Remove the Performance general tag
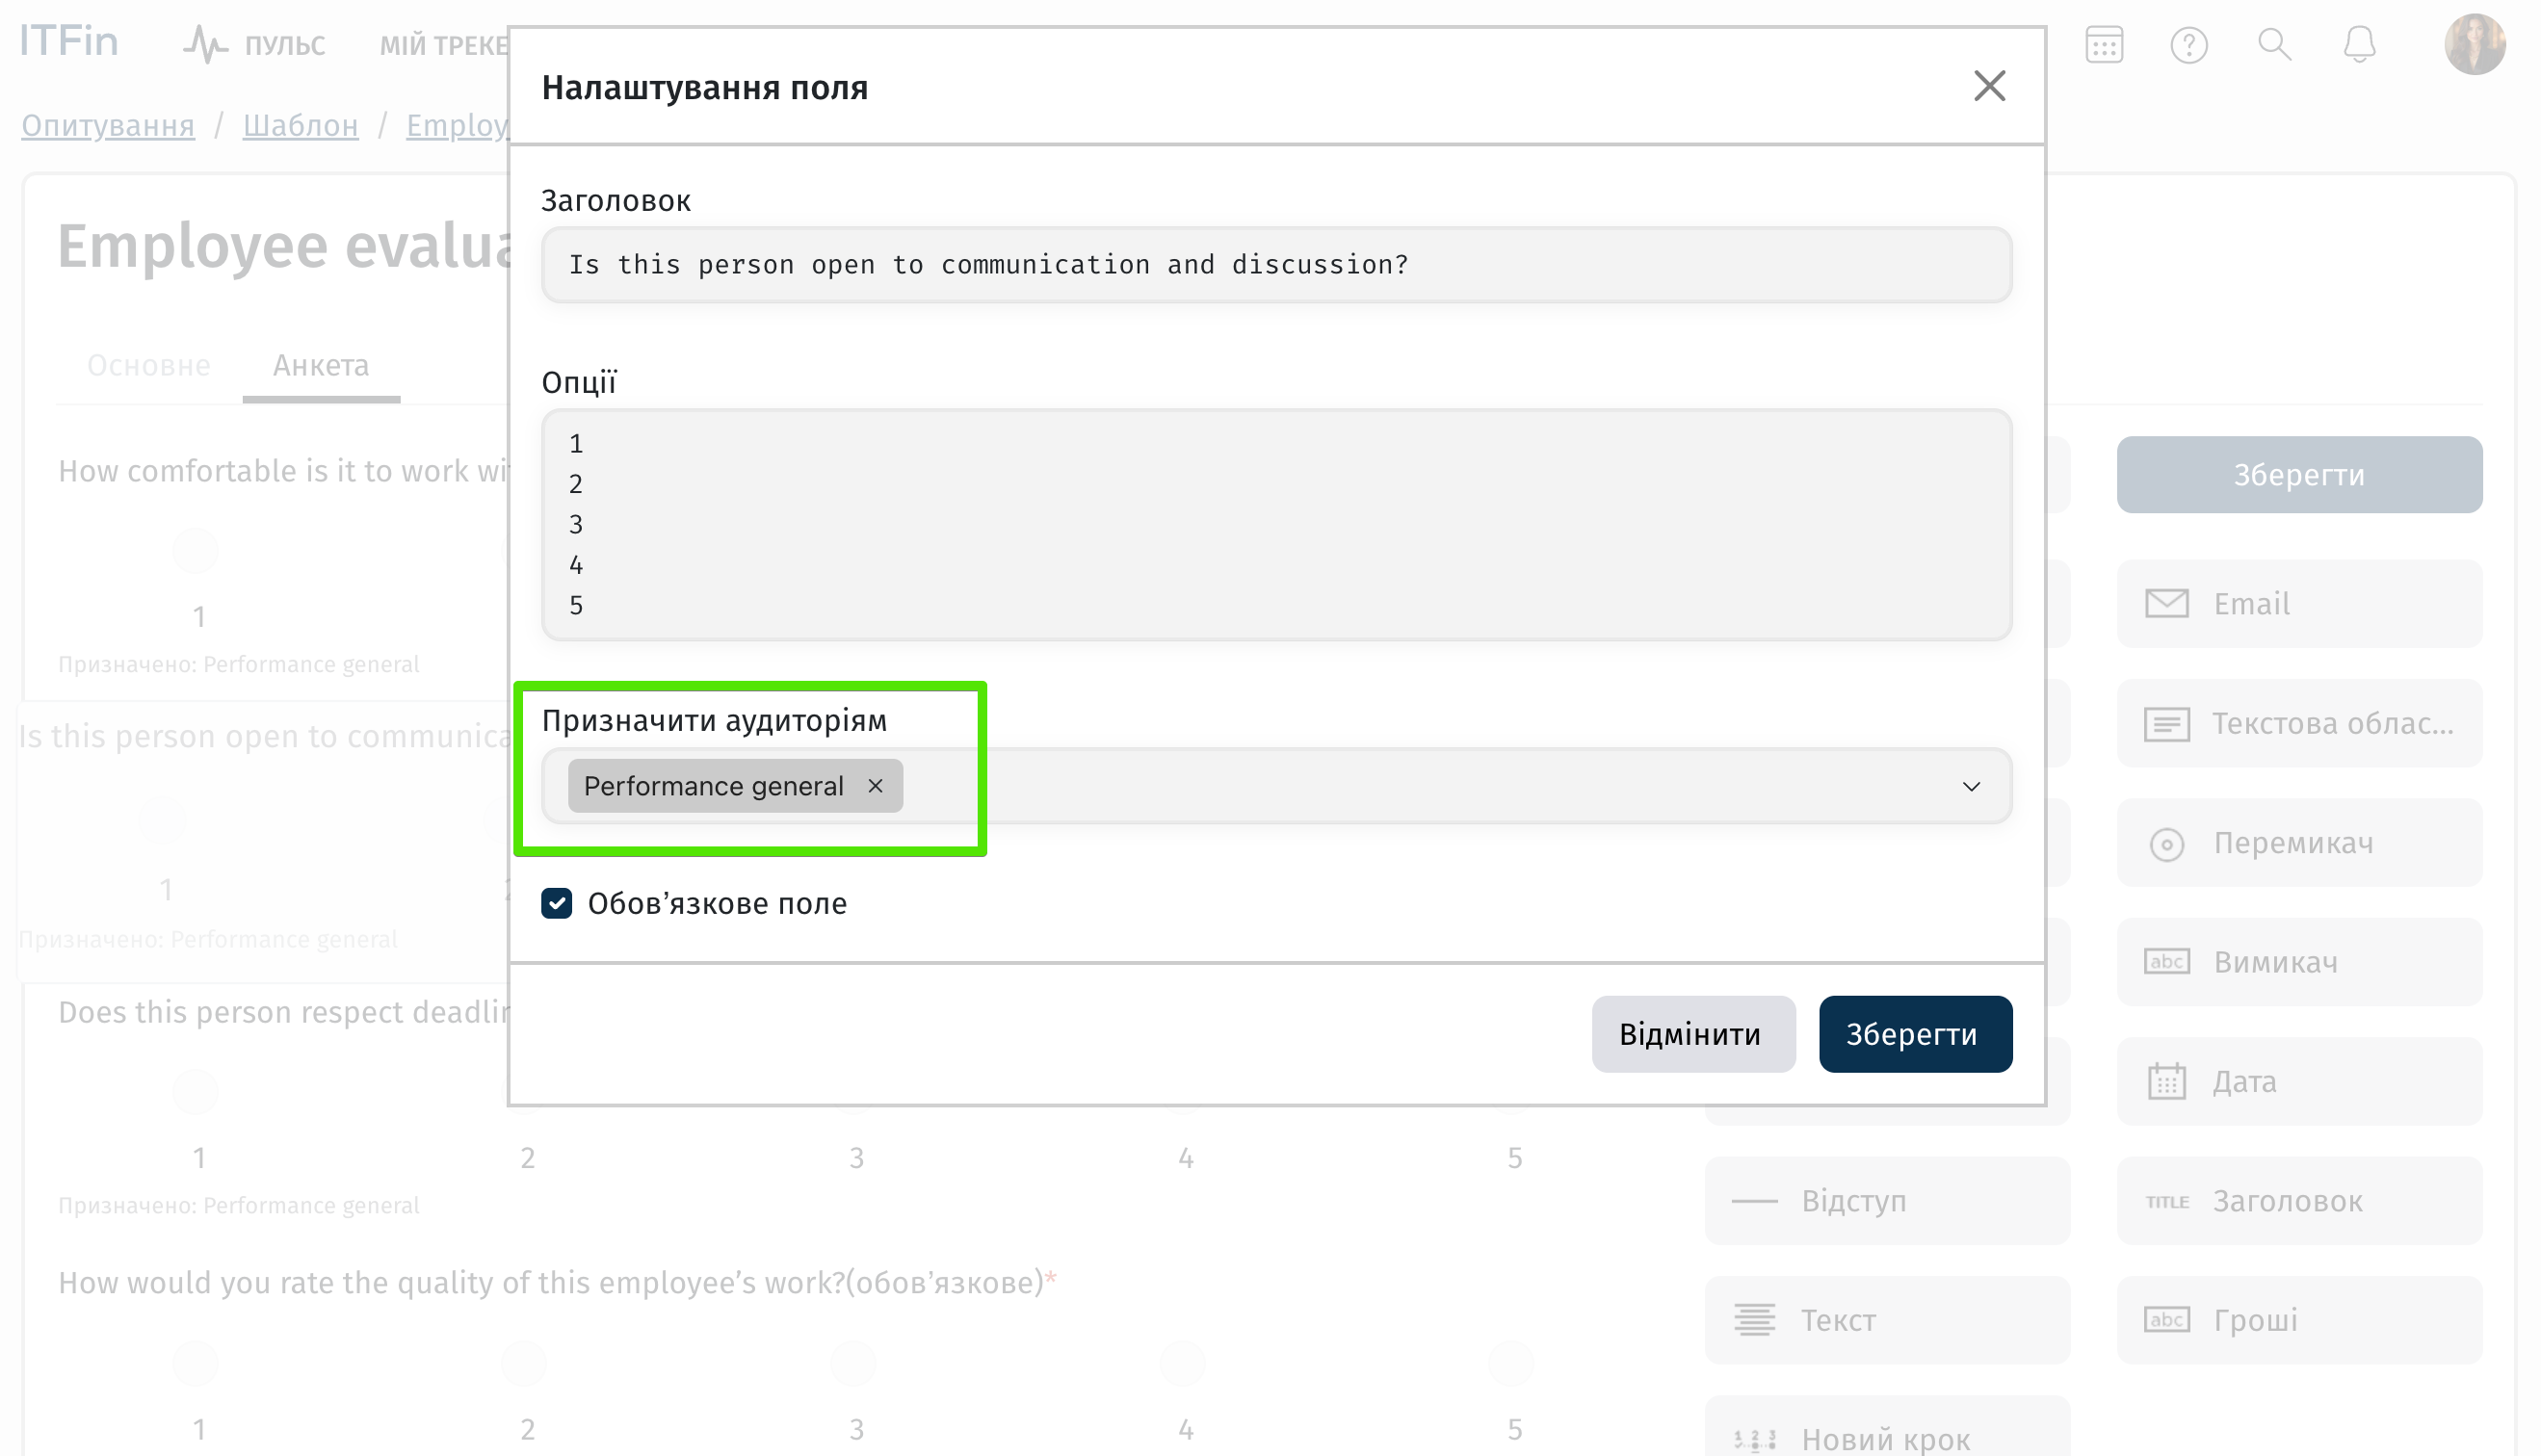This screenshot has height=1456, width=2541. tap(875, 786)
